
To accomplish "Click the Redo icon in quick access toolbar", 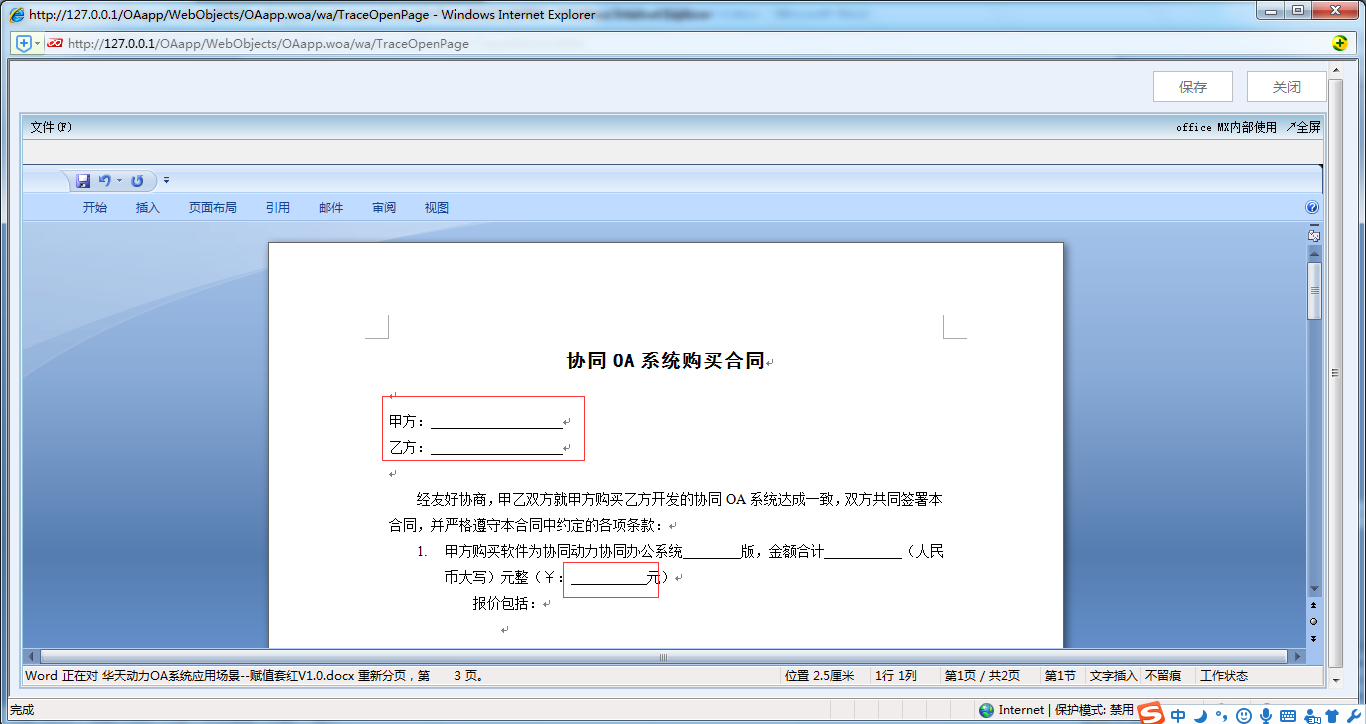I will pos(137,181).
